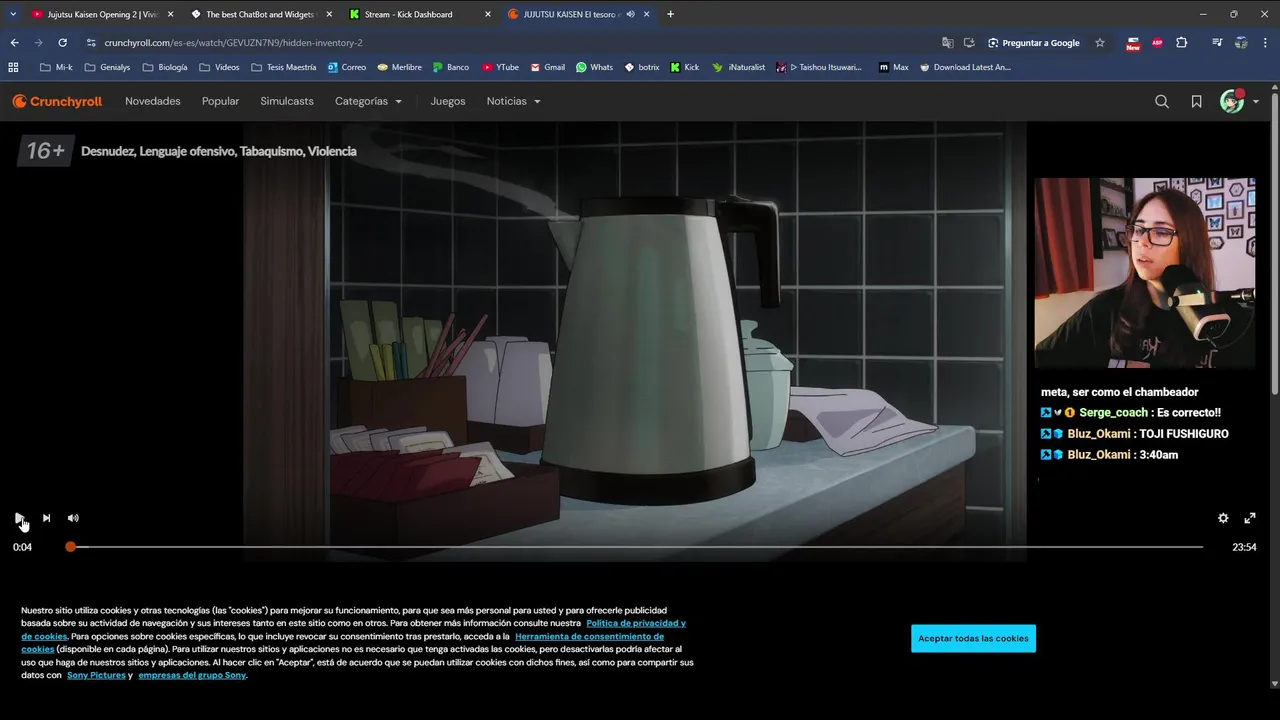
Task: Skip to the next episode
Action: point(46,518)
